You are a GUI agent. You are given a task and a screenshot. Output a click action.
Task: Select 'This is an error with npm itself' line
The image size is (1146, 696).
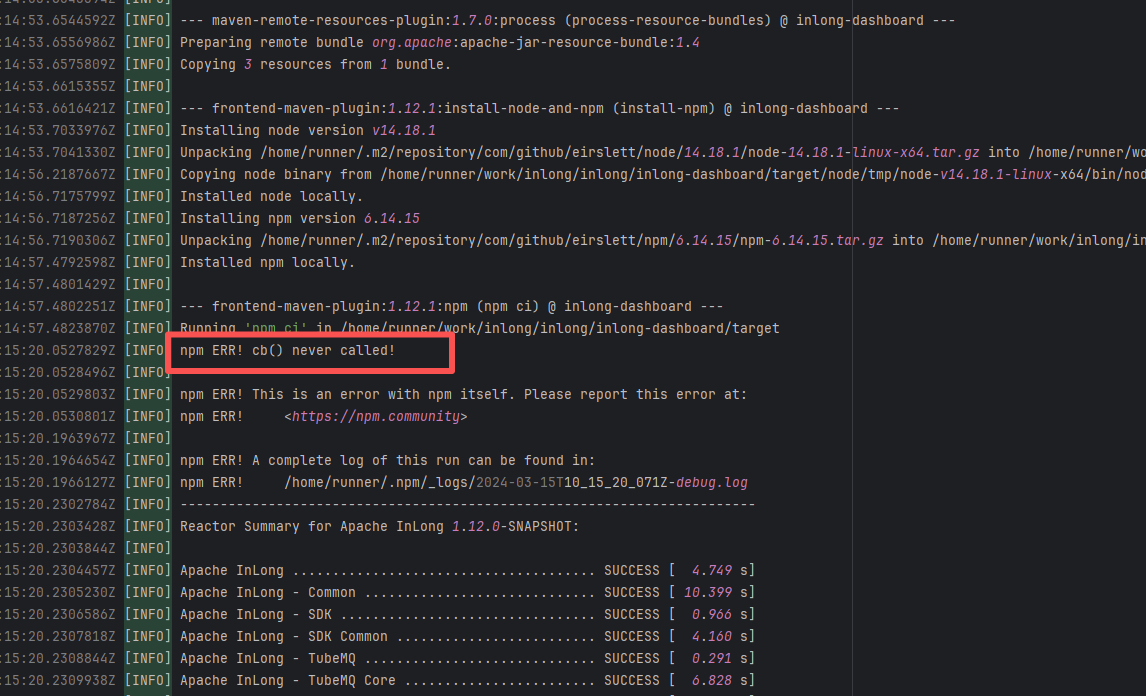point(463,394)
